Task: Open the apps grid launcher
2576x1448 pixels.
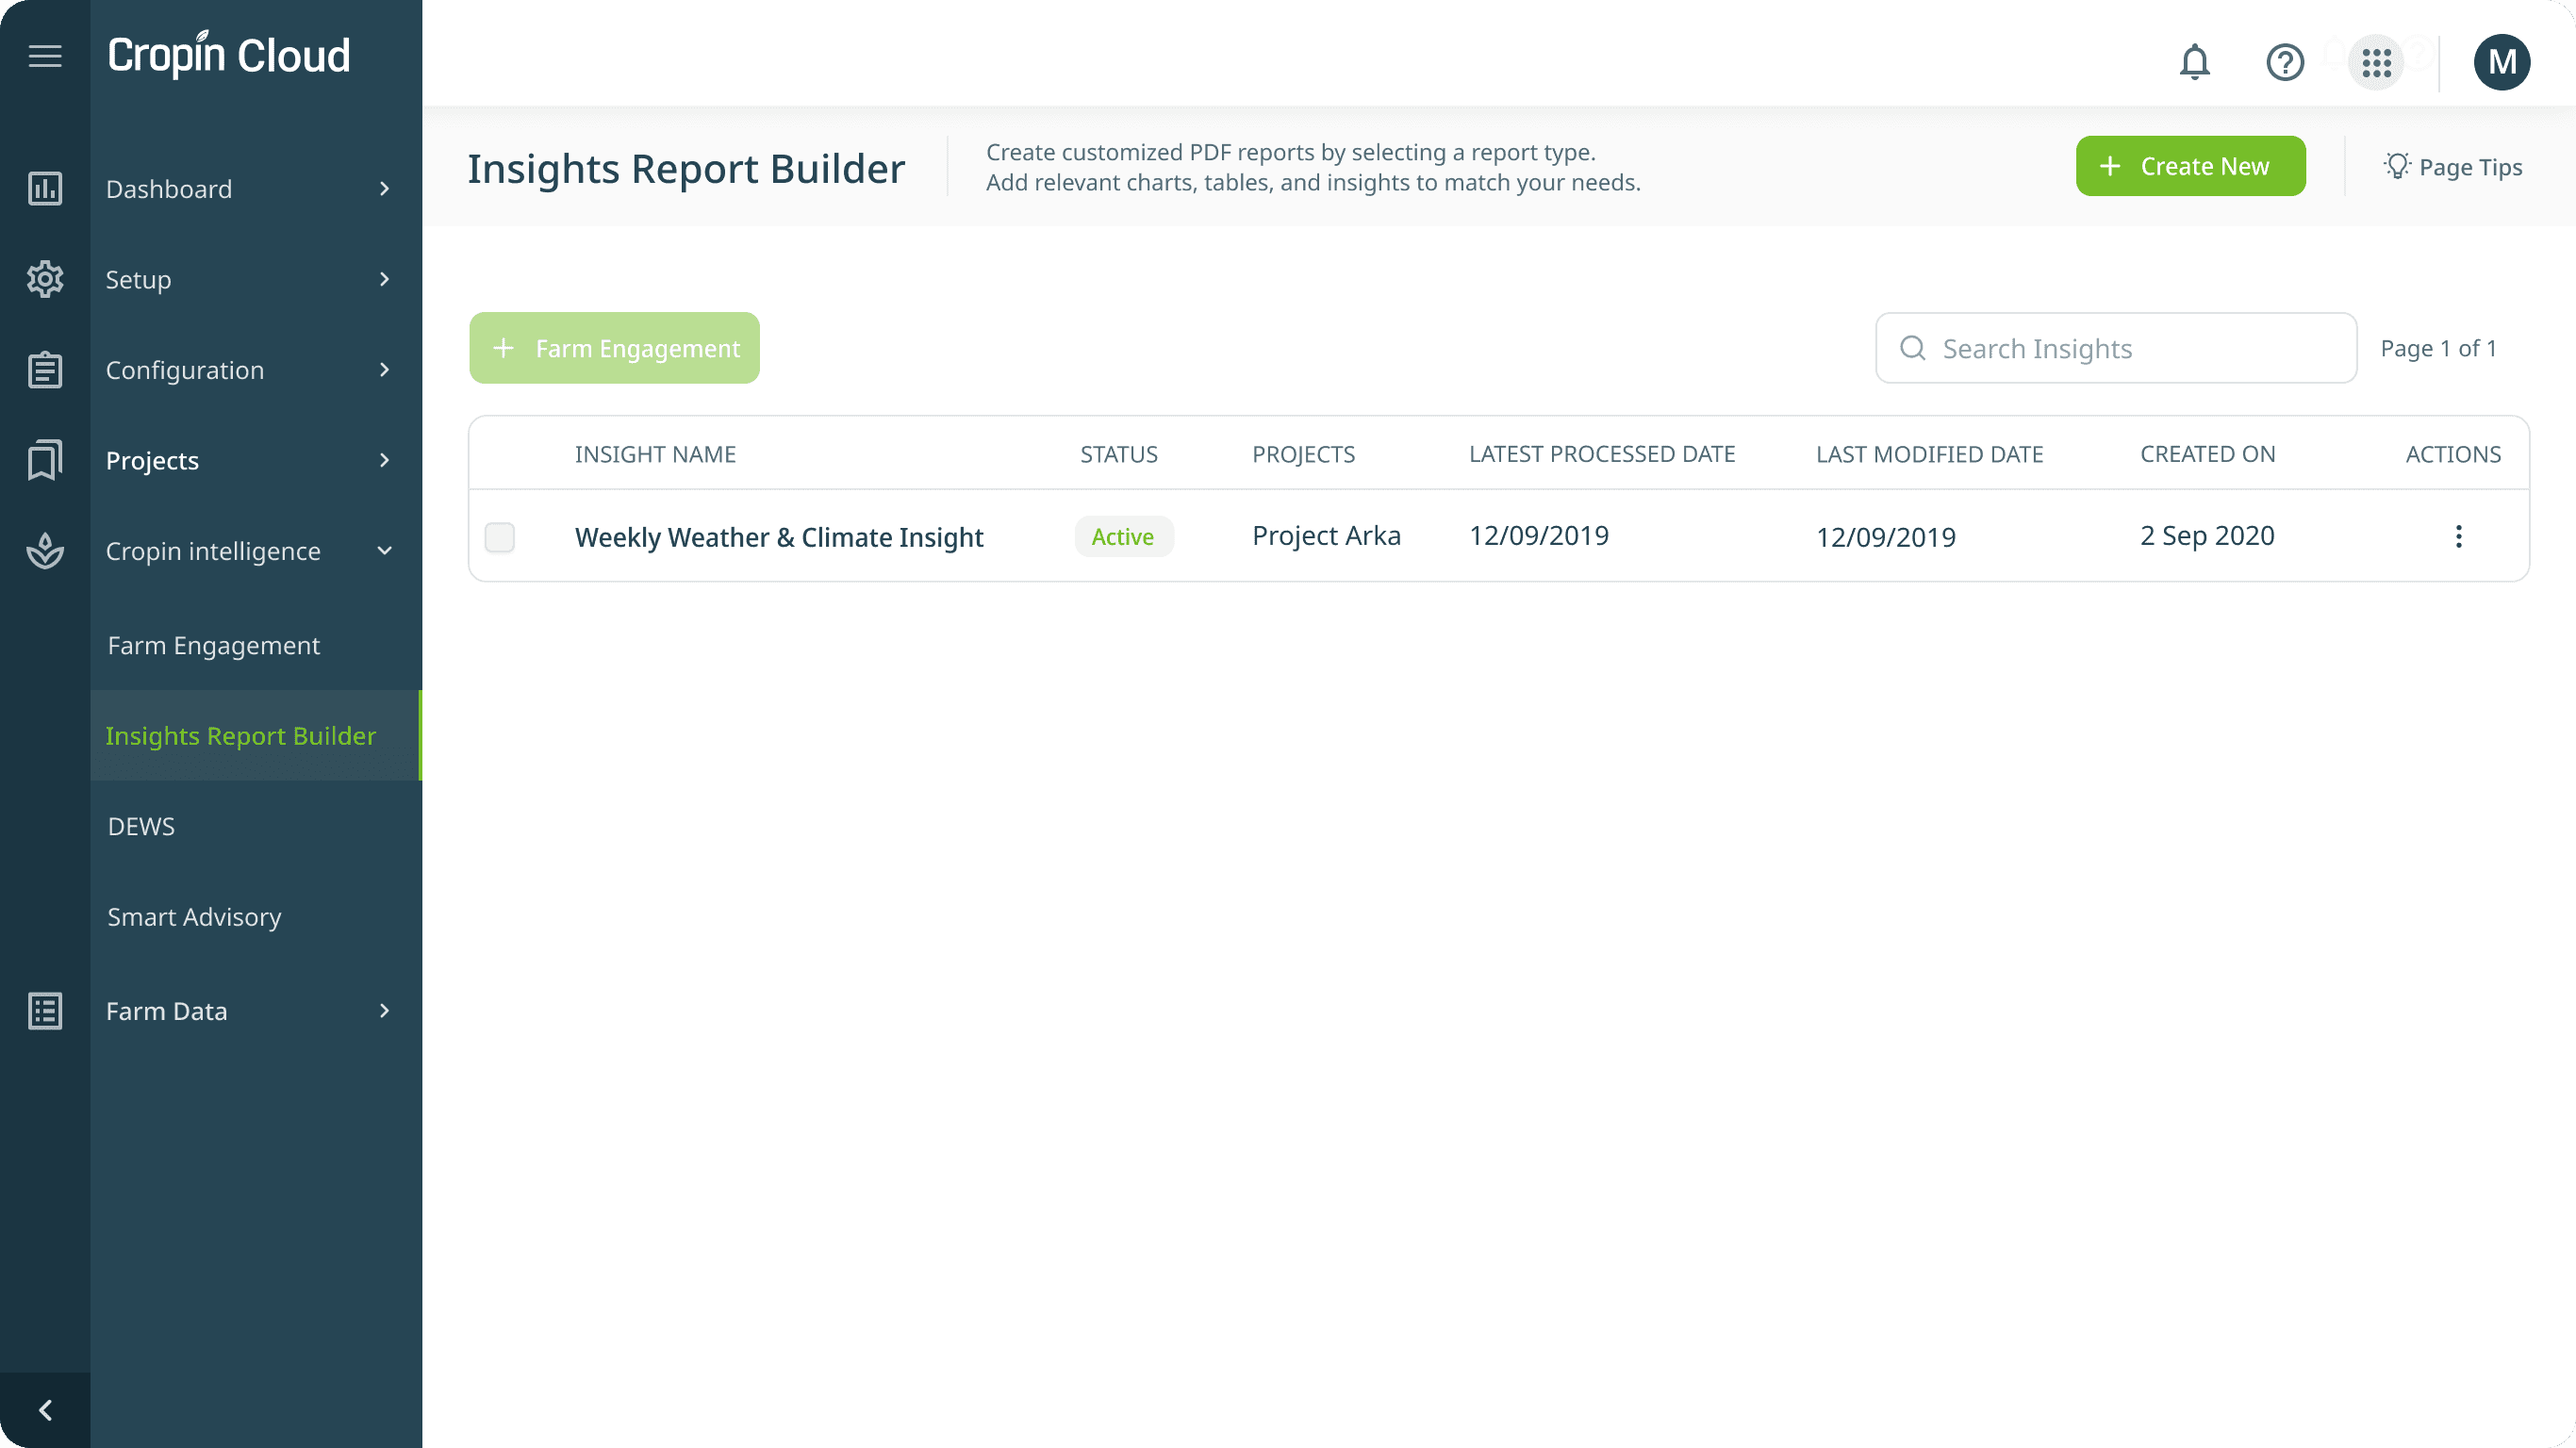Action: click(2376, 62)
